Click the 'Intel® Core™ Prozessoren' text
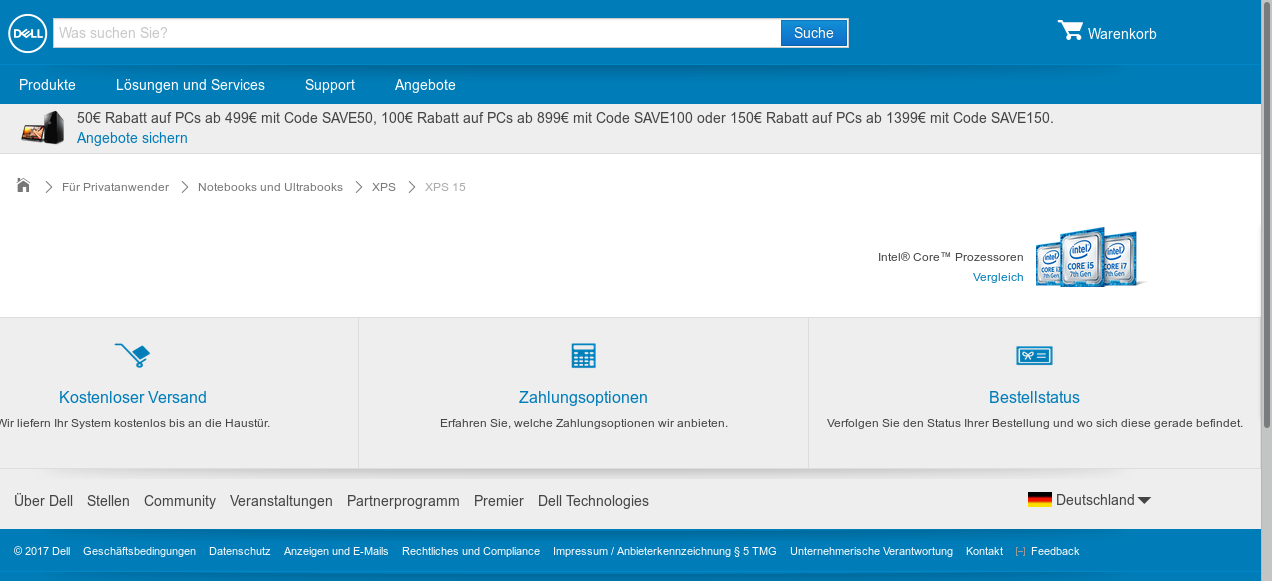The width and height of the screenshot is (1272, 581). 951,257
